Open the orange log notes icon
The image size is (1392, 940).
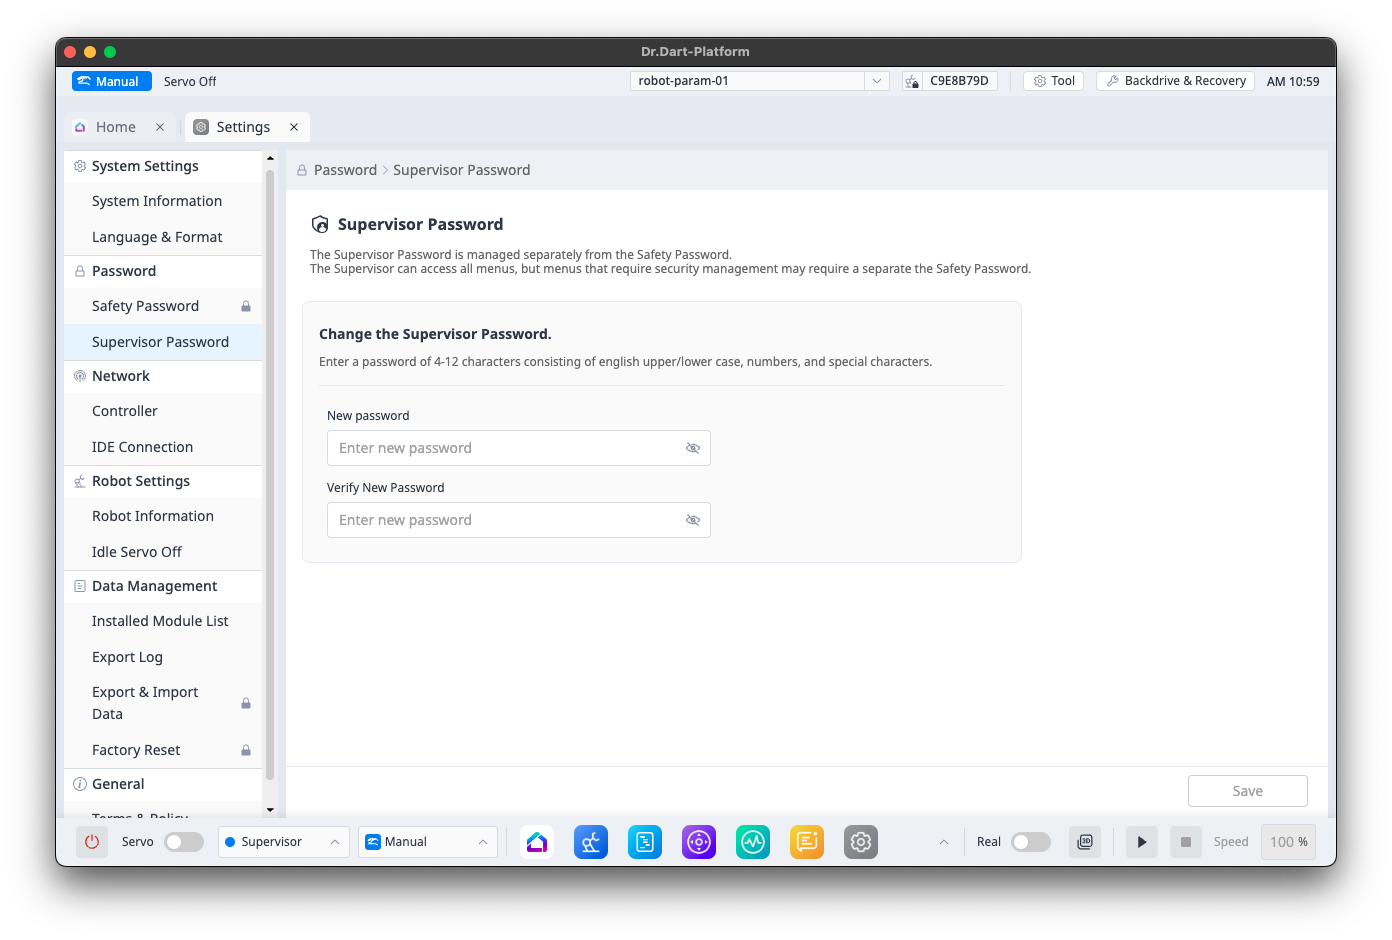click(807, 842)
